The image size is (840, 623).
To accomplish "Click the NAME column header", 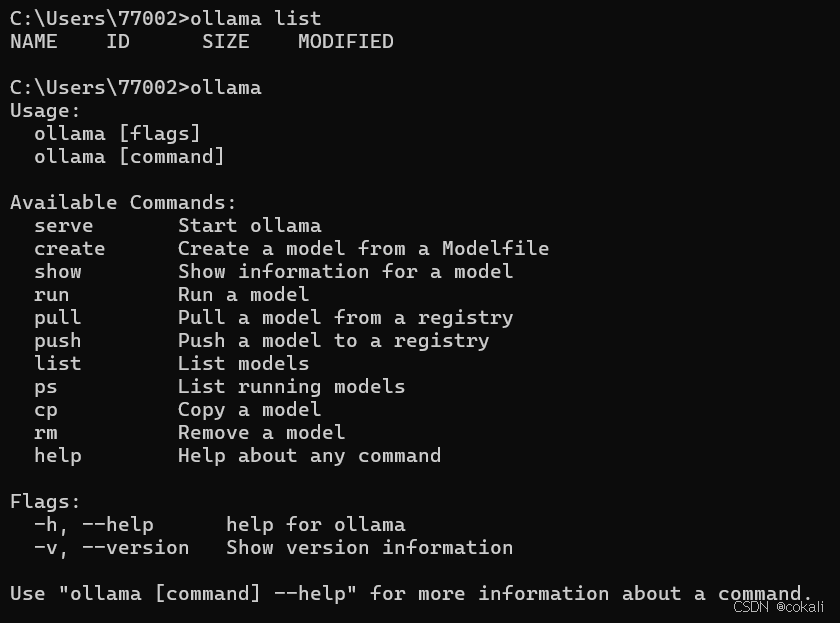I will (34, 42).
